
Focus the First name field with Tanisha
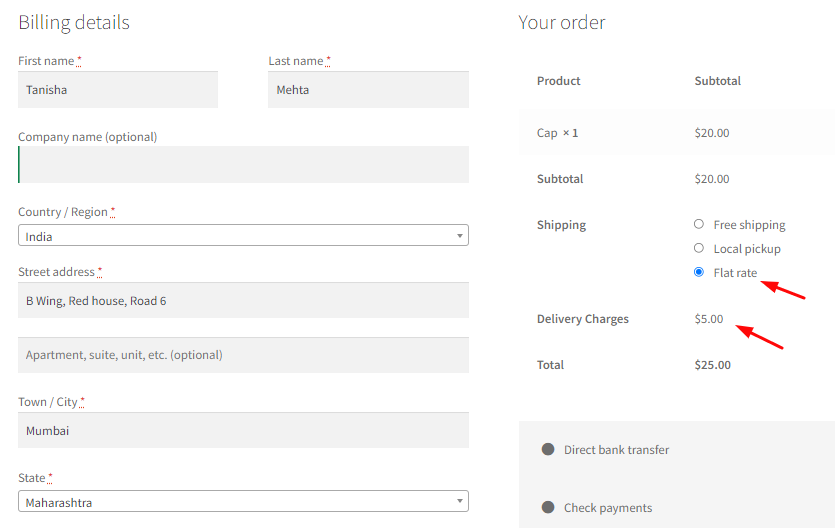[118, 89]
